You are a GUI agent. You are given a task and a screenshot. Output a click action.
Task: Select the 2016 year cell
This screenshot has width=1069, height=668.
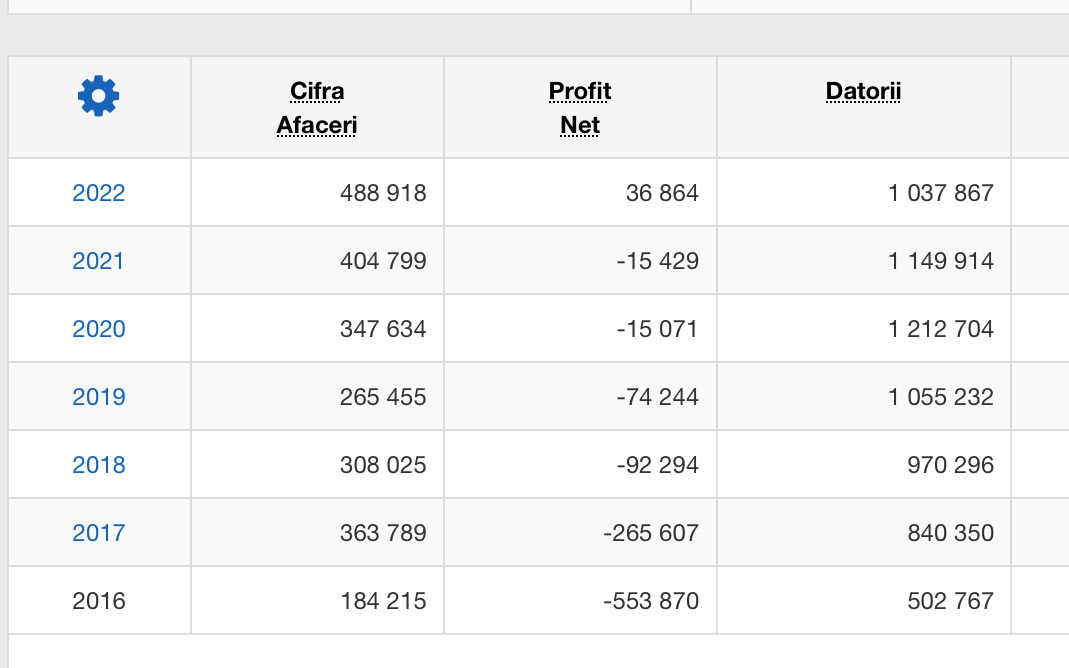click(x=99, y=601)
